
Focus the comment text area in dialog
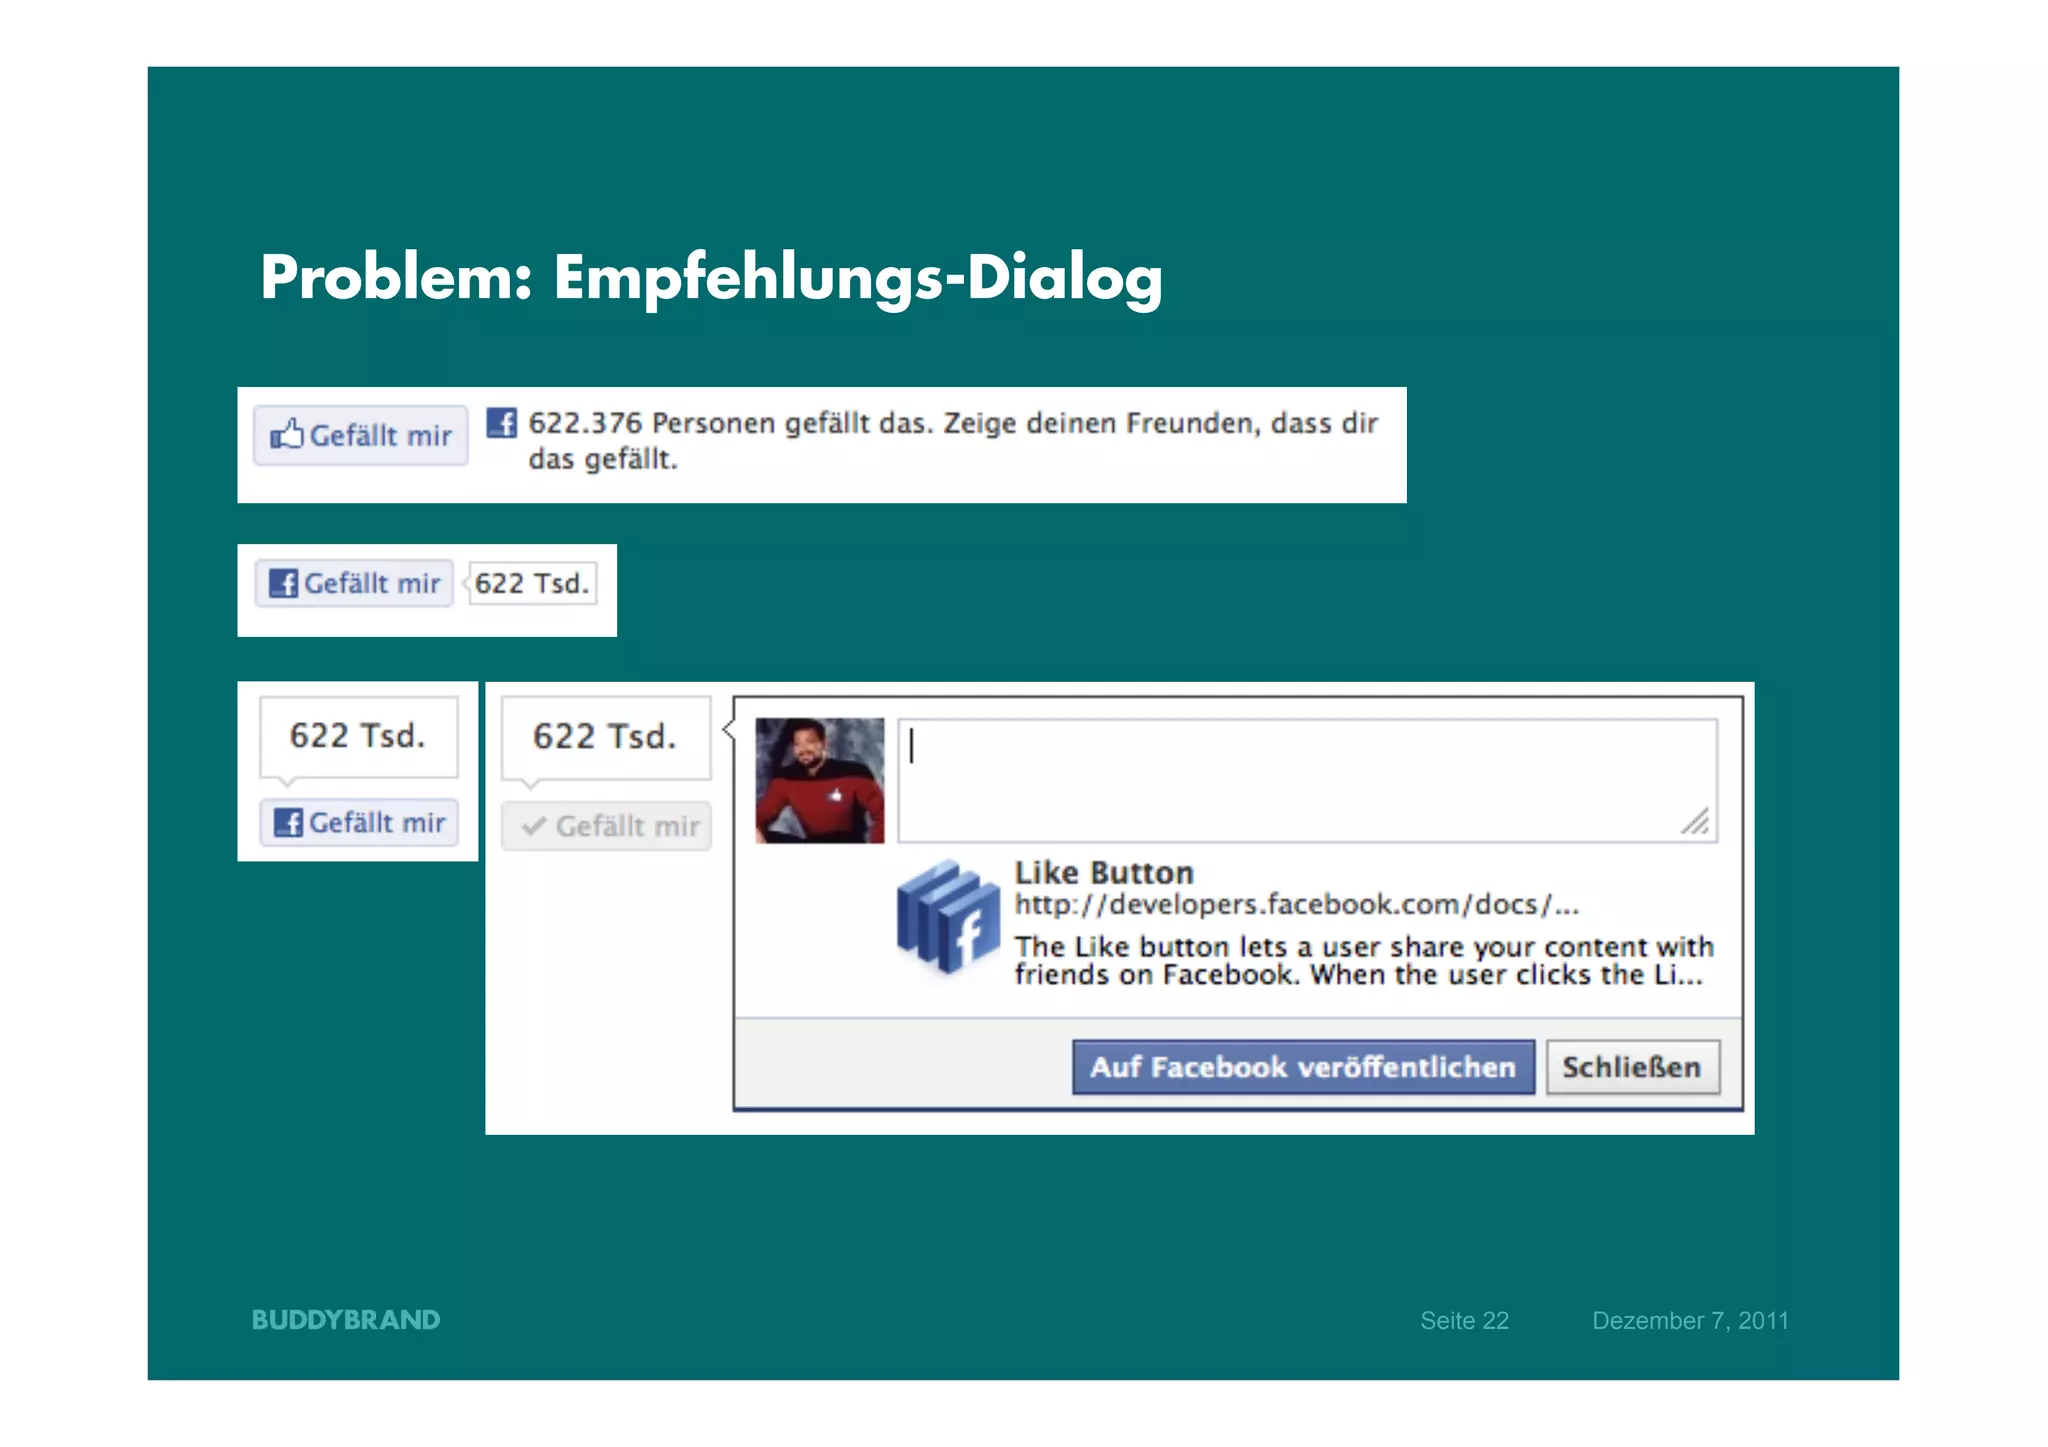[x=1307, y=780]
